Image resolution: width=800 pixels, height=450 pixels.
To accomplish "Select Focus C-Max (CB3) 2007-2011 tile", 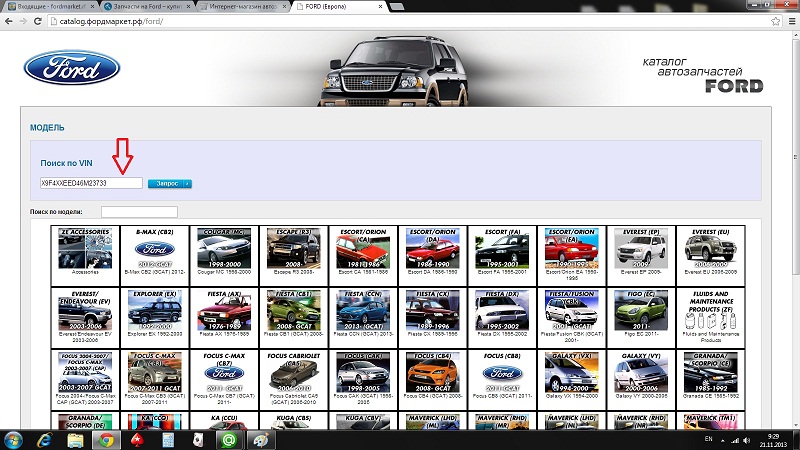I will click(x=155, y=380).
